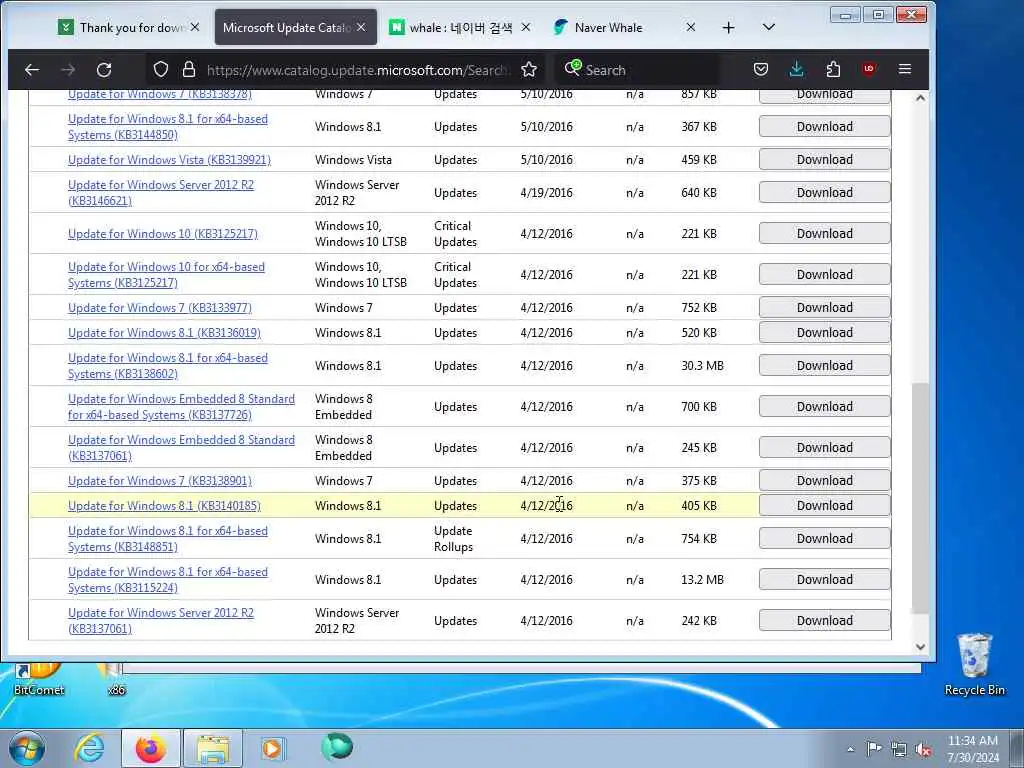Download the 245 KB Embedded update
1024x768 pixels.
click(824, 448)
